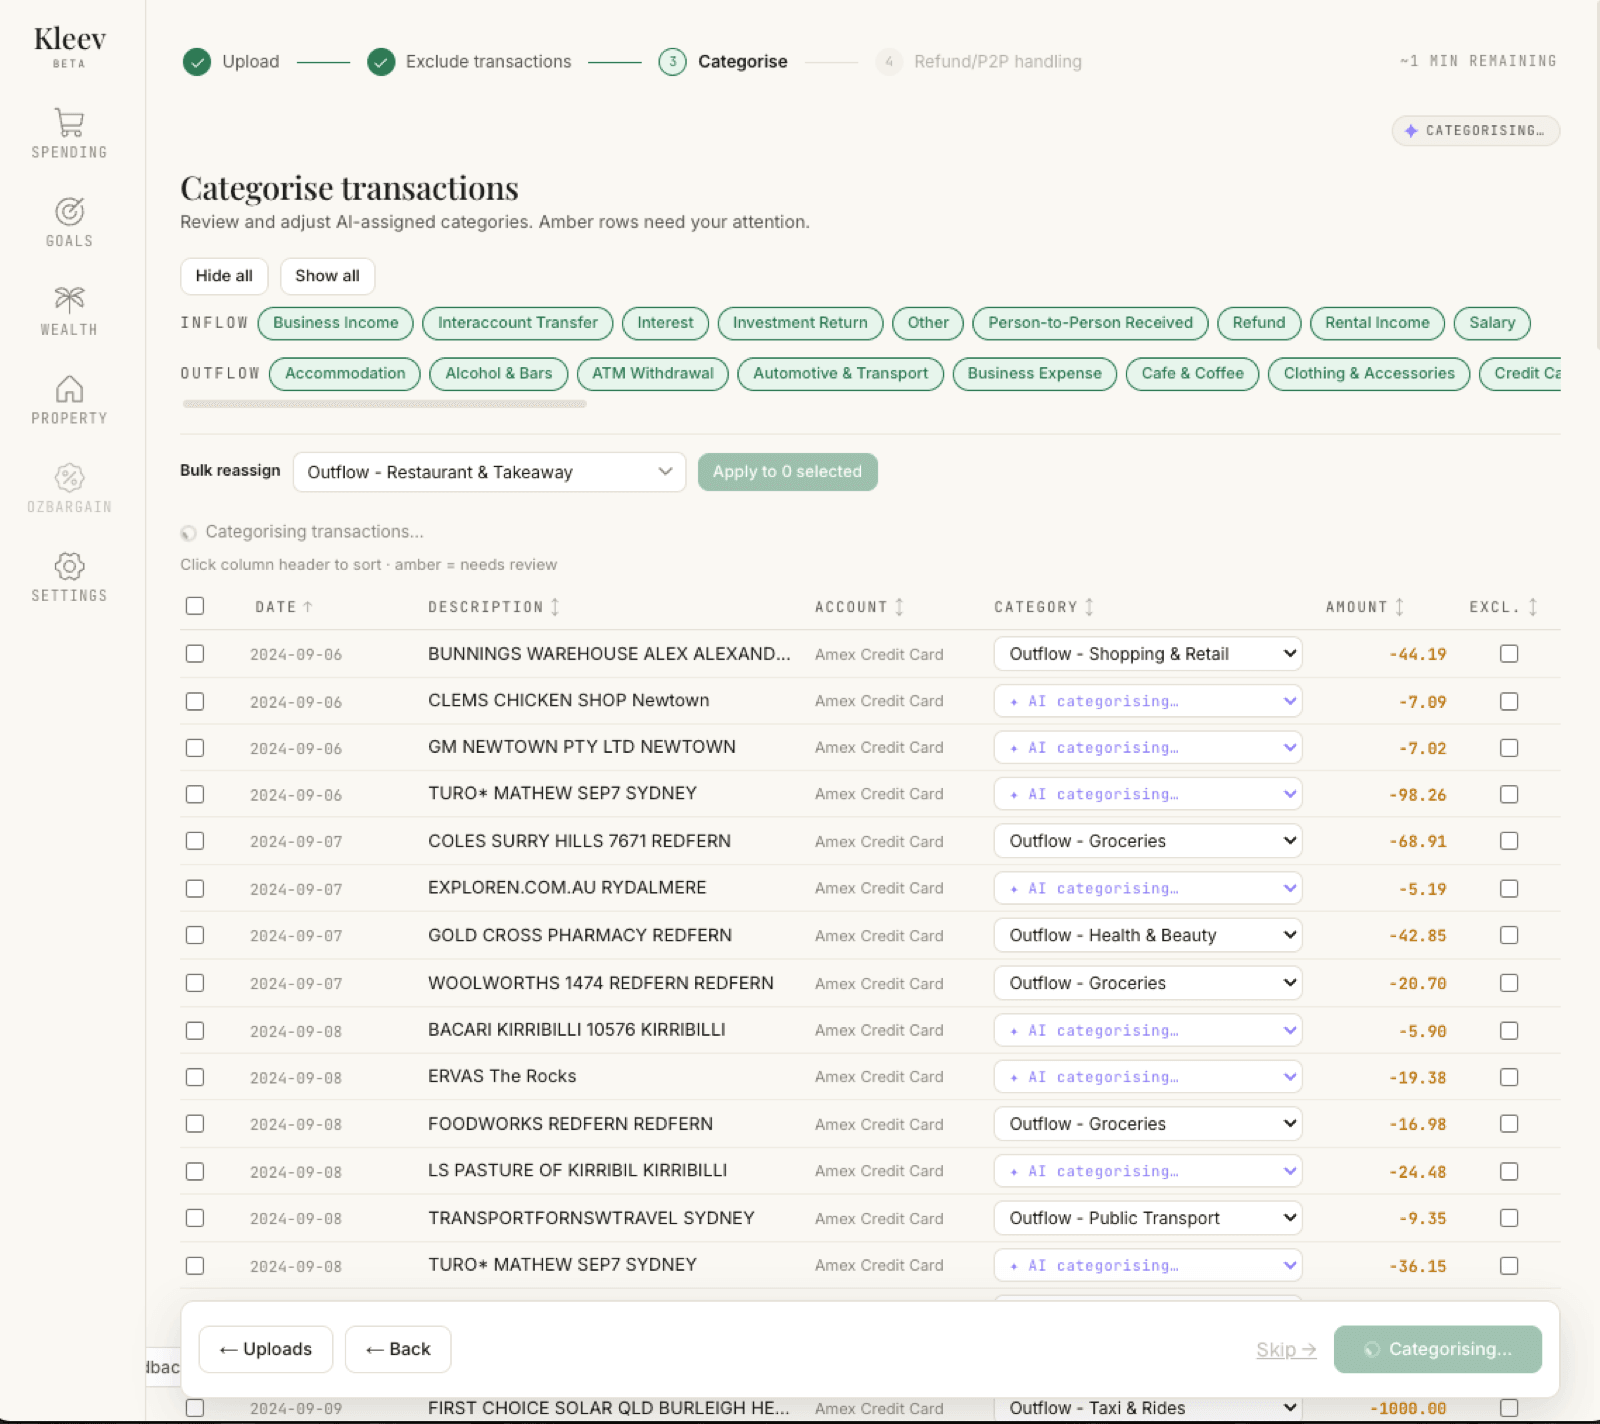The image size is (1600, 1424).
Task: Sort Account column via arrows icon
Action: tap(899, 607)
